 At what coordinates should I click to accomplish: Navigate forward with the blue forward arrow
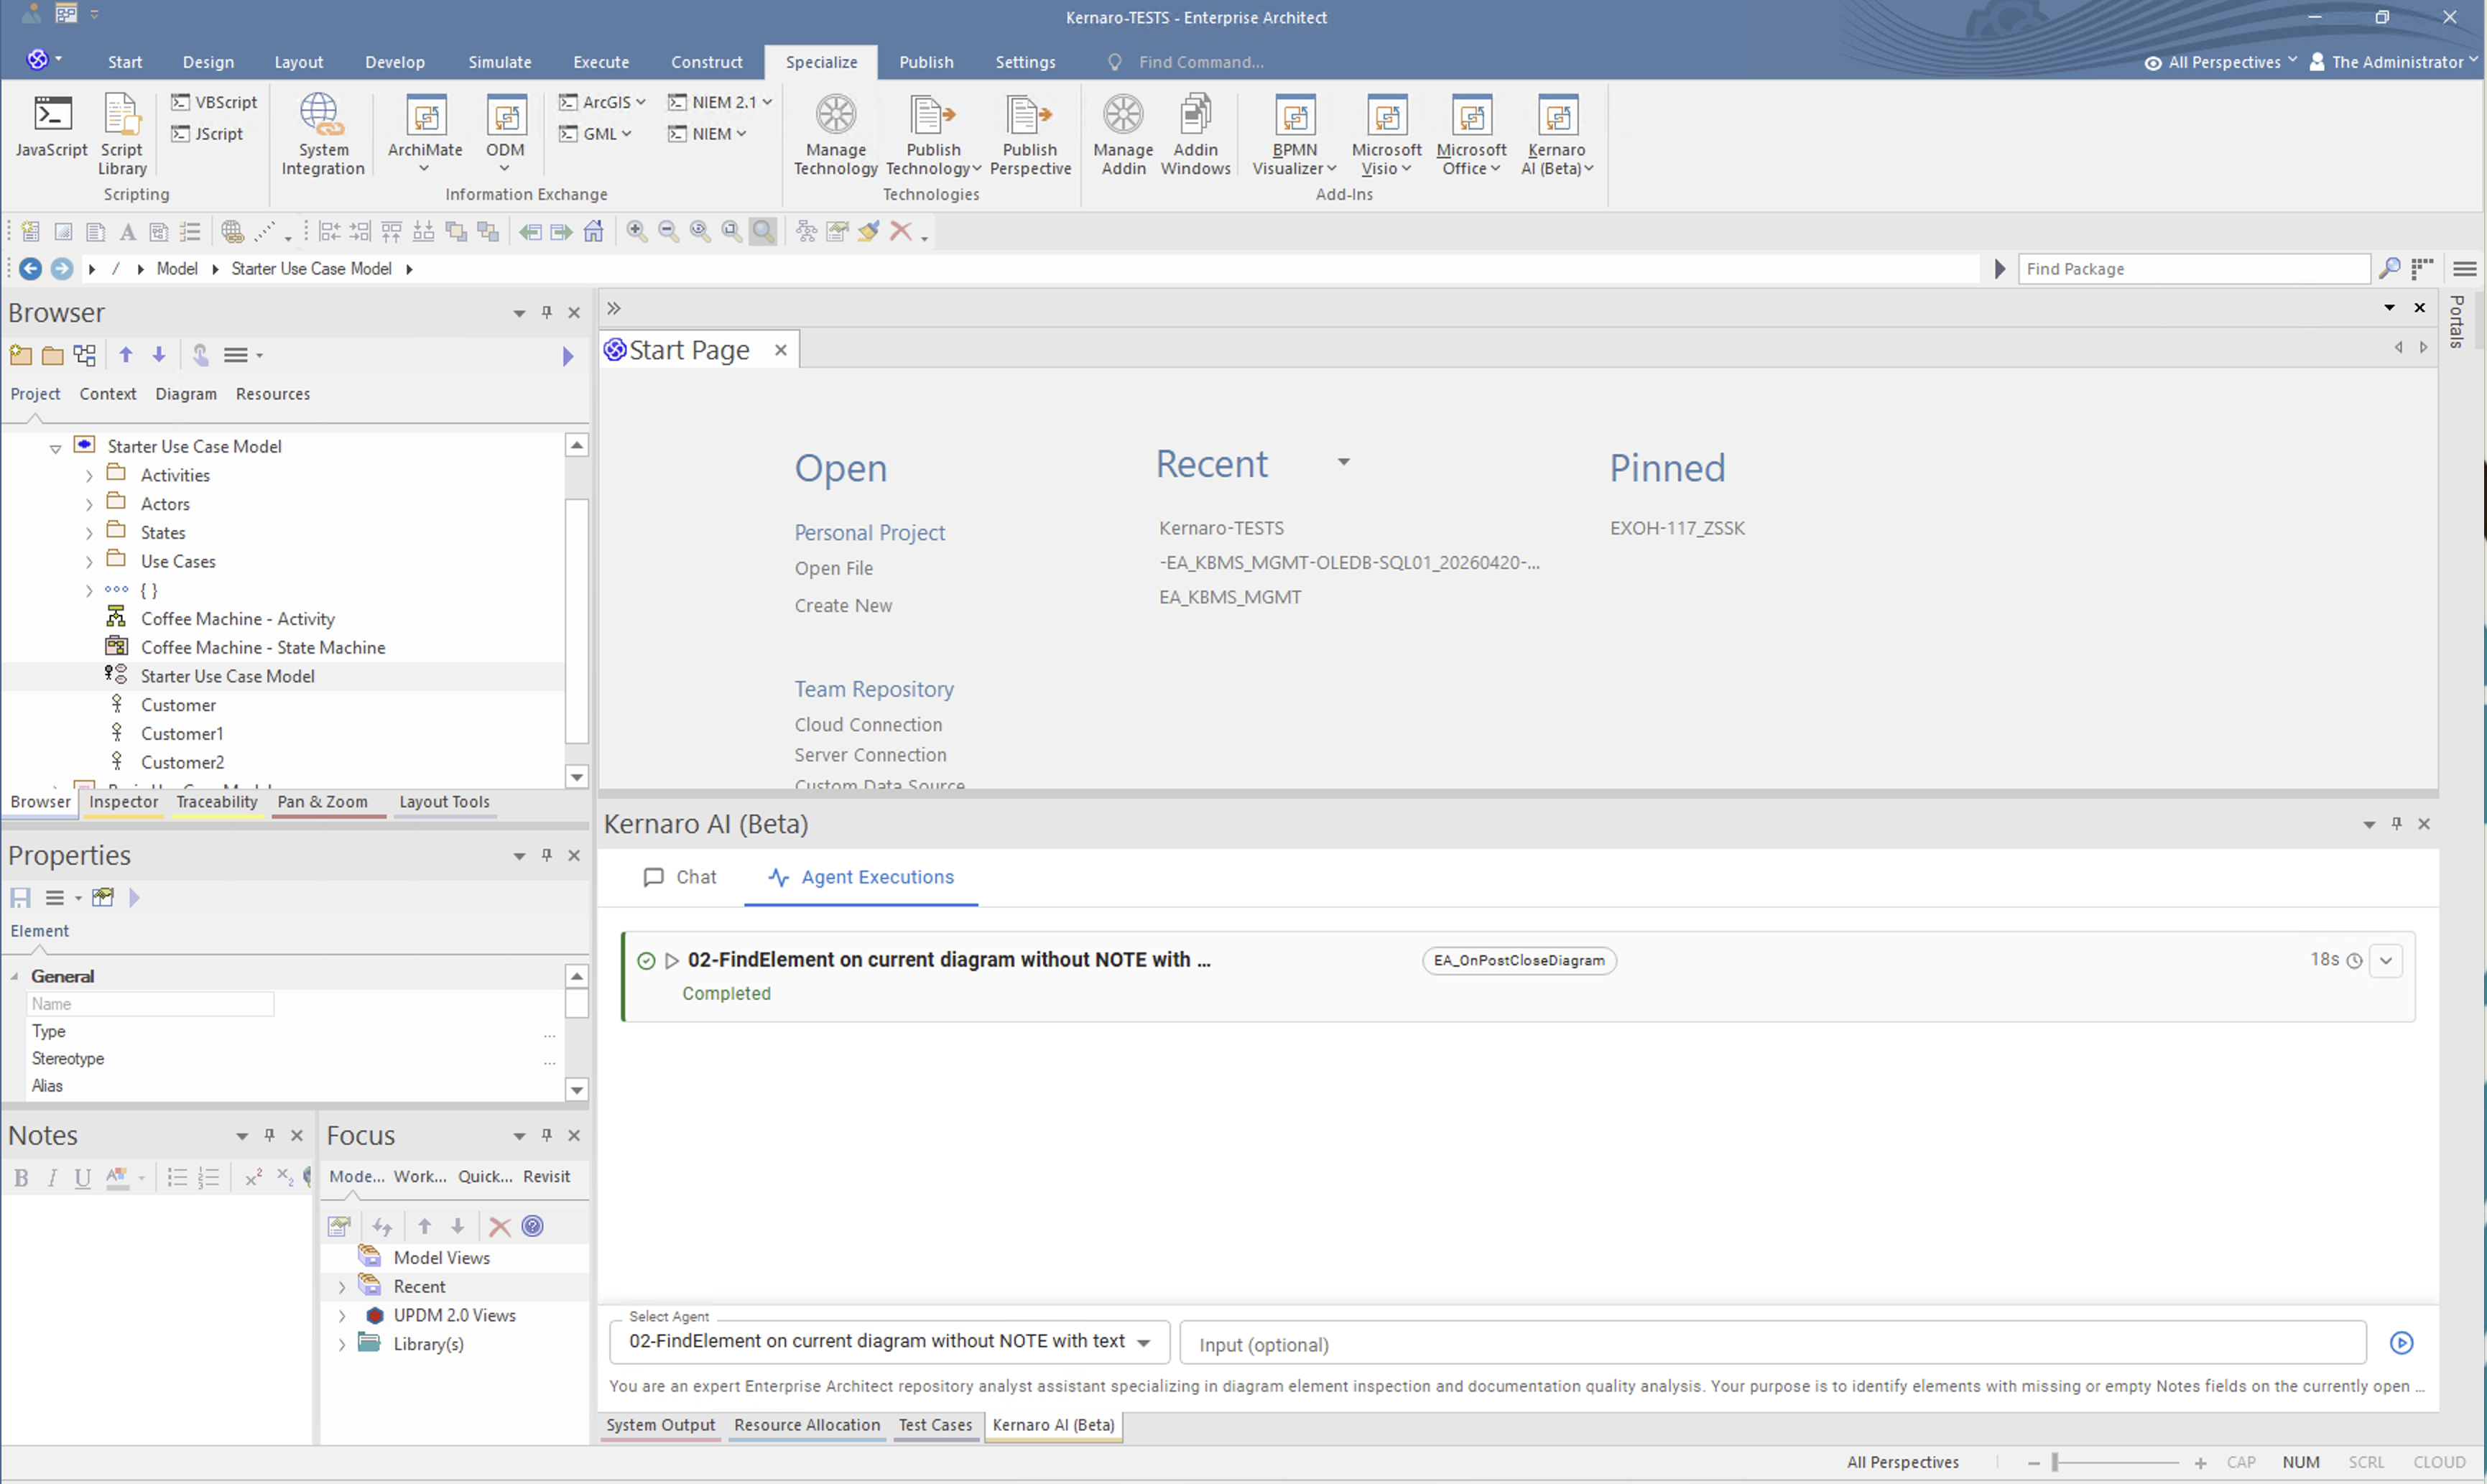(62, 269)
